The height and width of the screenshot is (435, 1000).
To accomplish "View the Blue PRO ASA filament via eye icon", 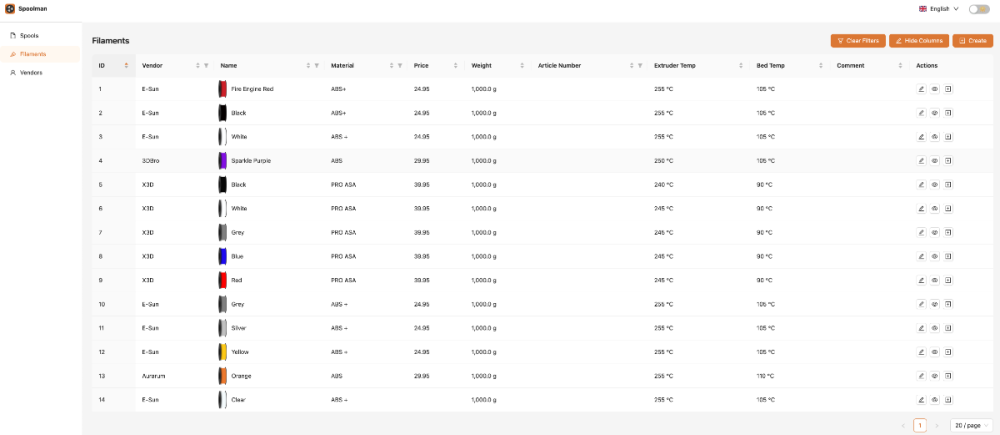I will click(935, 257).
